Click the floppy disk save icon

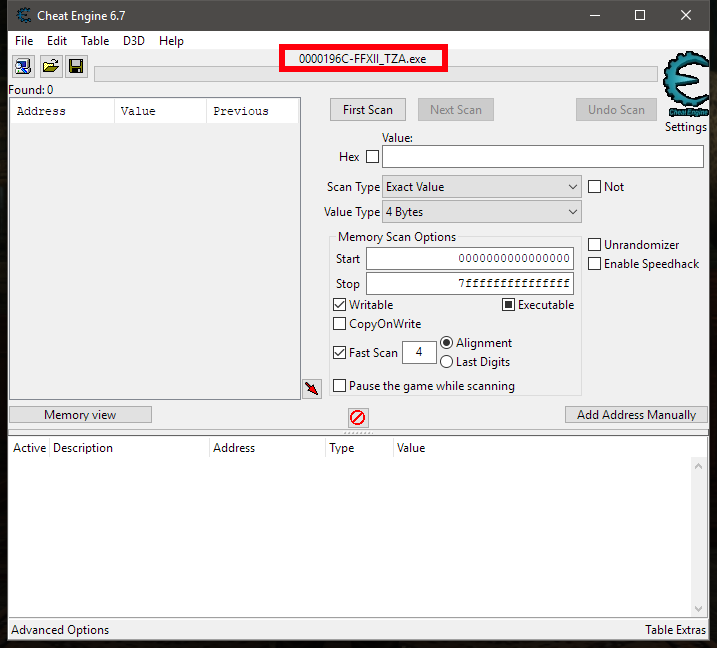76,67
